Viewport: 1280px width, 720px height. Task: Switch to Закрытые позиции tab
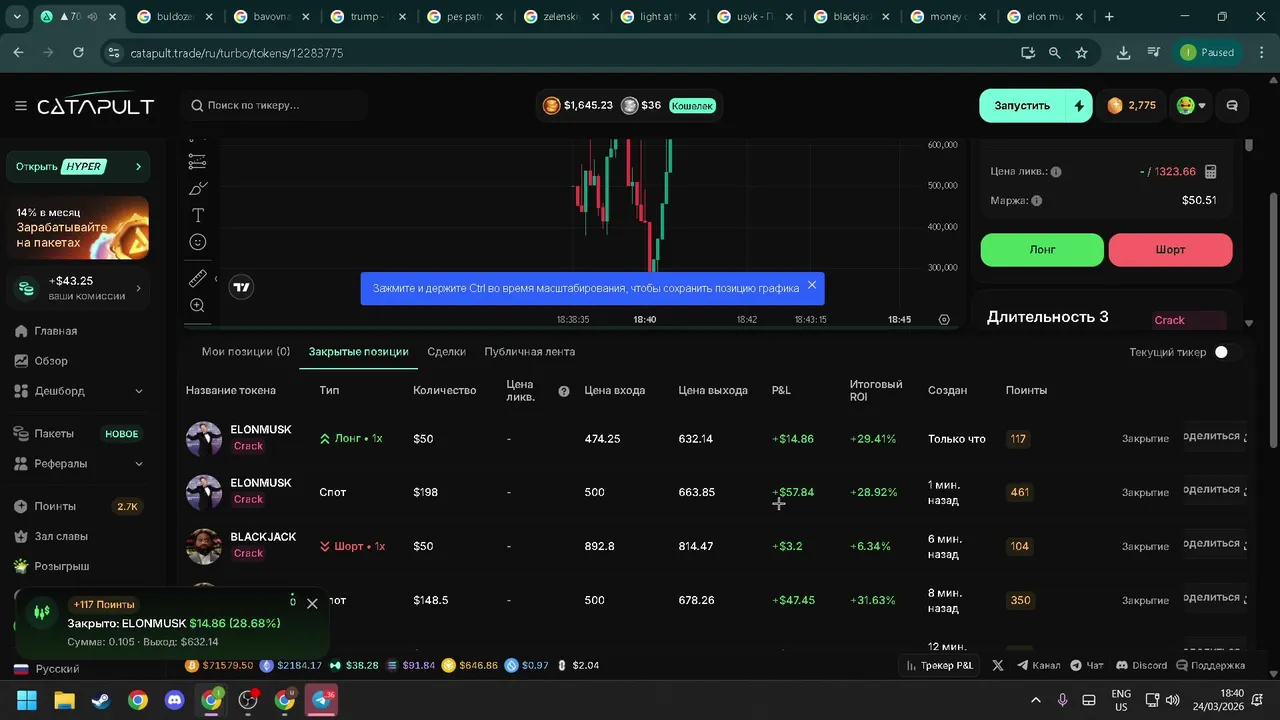click(358, 352)
